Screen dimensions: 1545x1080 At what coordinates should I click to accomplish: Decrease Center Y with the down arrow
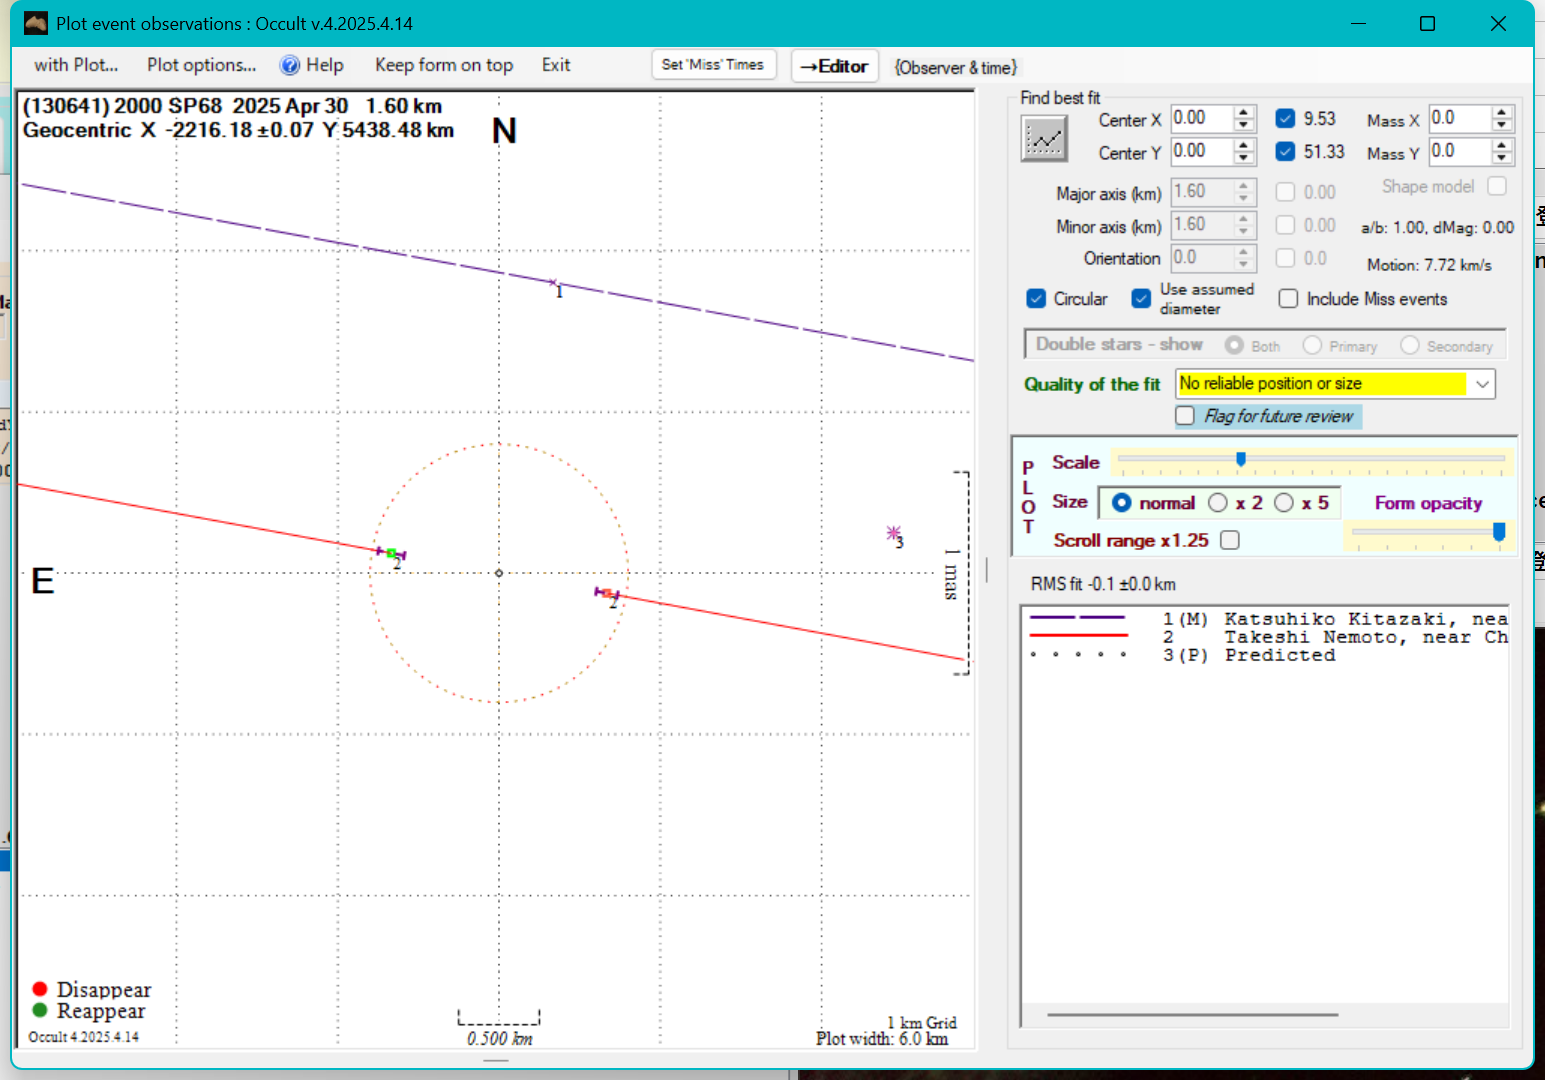tap(1243, 158)
